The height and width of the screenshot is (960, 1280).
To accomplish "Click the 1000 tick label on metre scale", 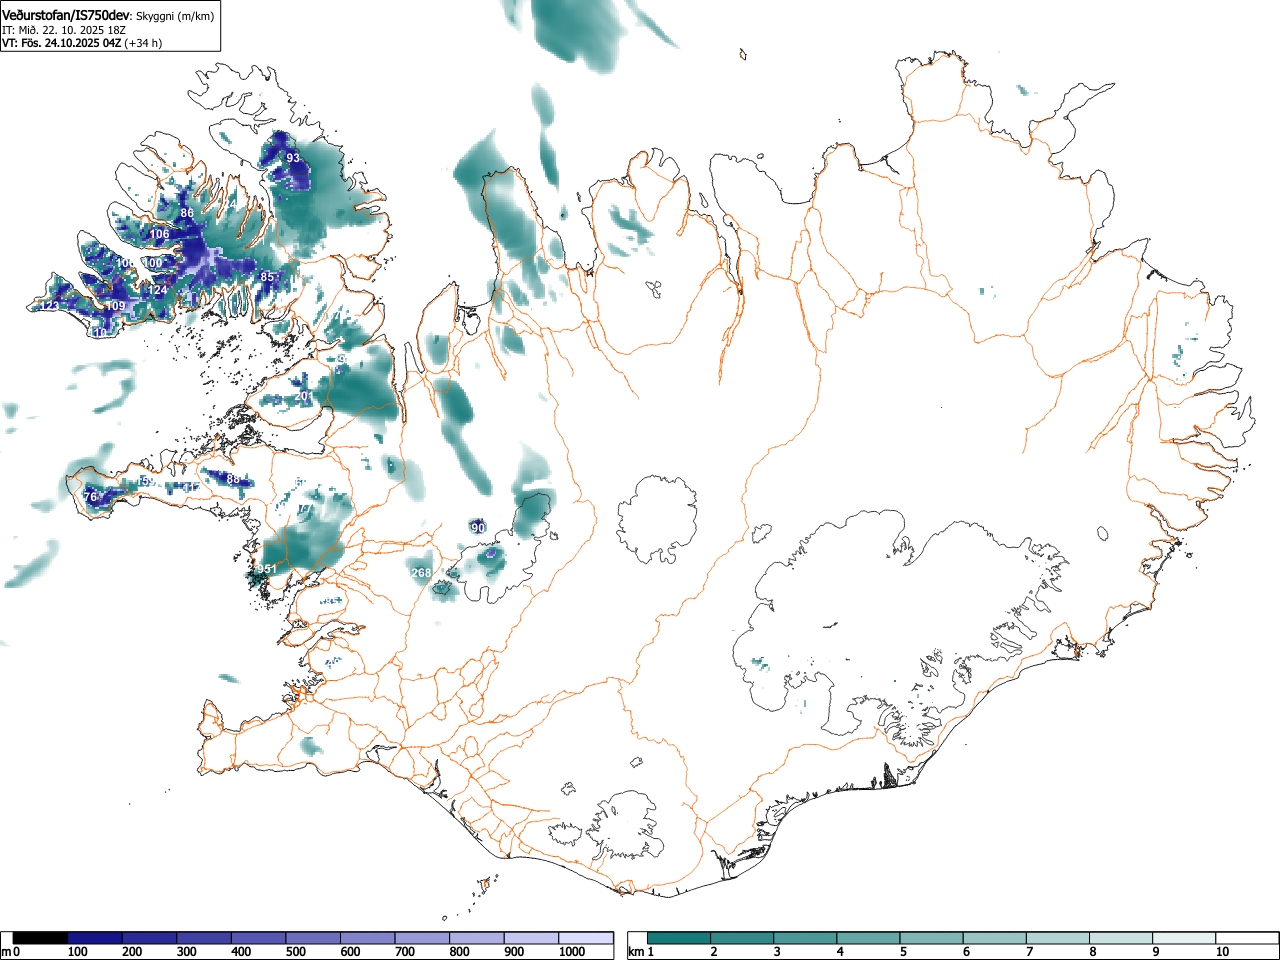I will 572,952.
